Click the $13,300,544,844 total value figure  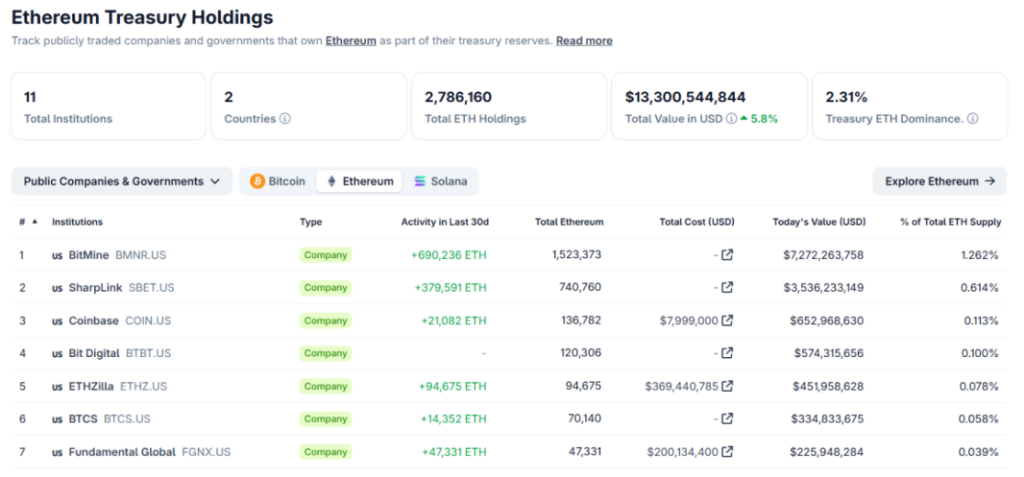tap(685, 97)
